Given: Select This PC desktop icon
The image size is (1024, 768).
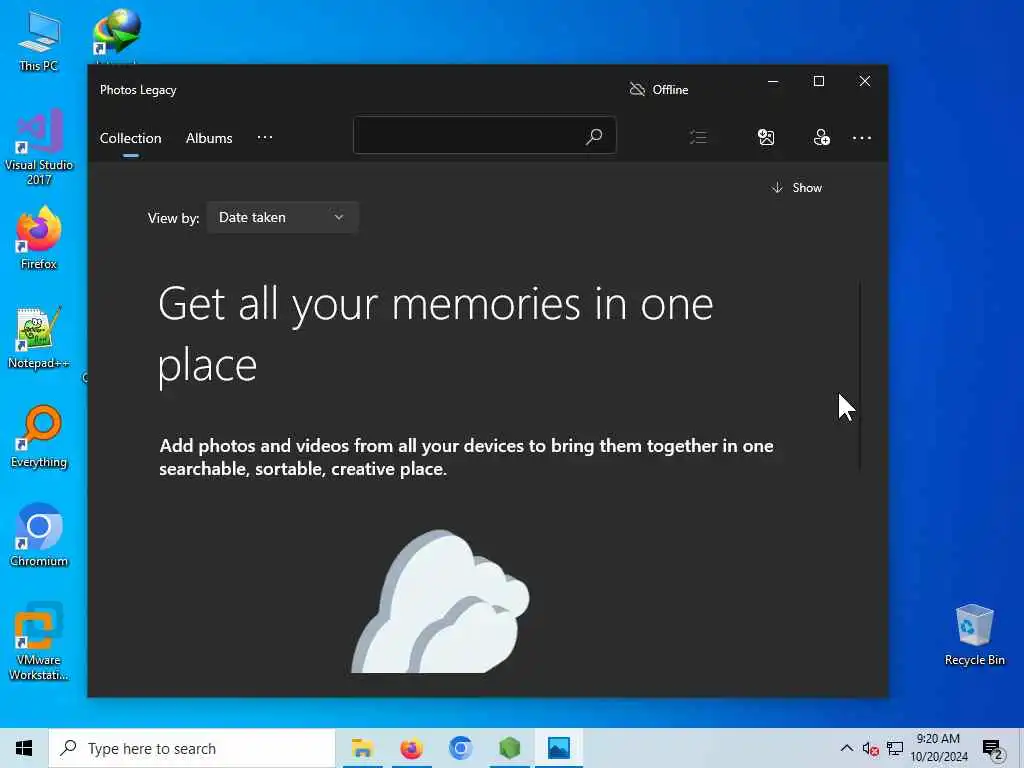Looking at the screenshot, I should click(38, 41).
